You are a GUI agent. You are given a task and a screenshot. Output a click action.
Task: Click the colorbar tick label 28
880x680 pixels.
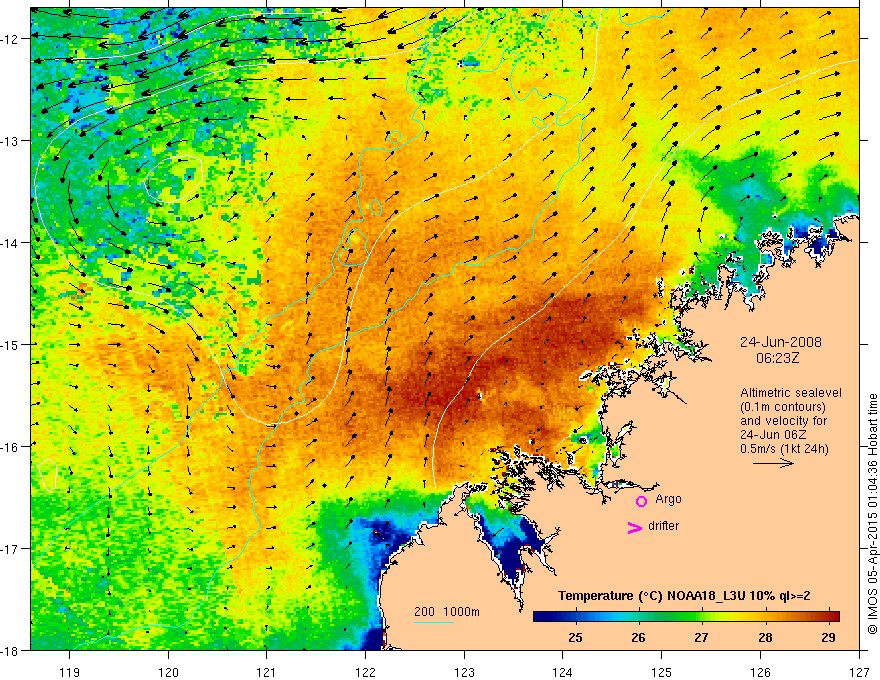coord(765,637)
